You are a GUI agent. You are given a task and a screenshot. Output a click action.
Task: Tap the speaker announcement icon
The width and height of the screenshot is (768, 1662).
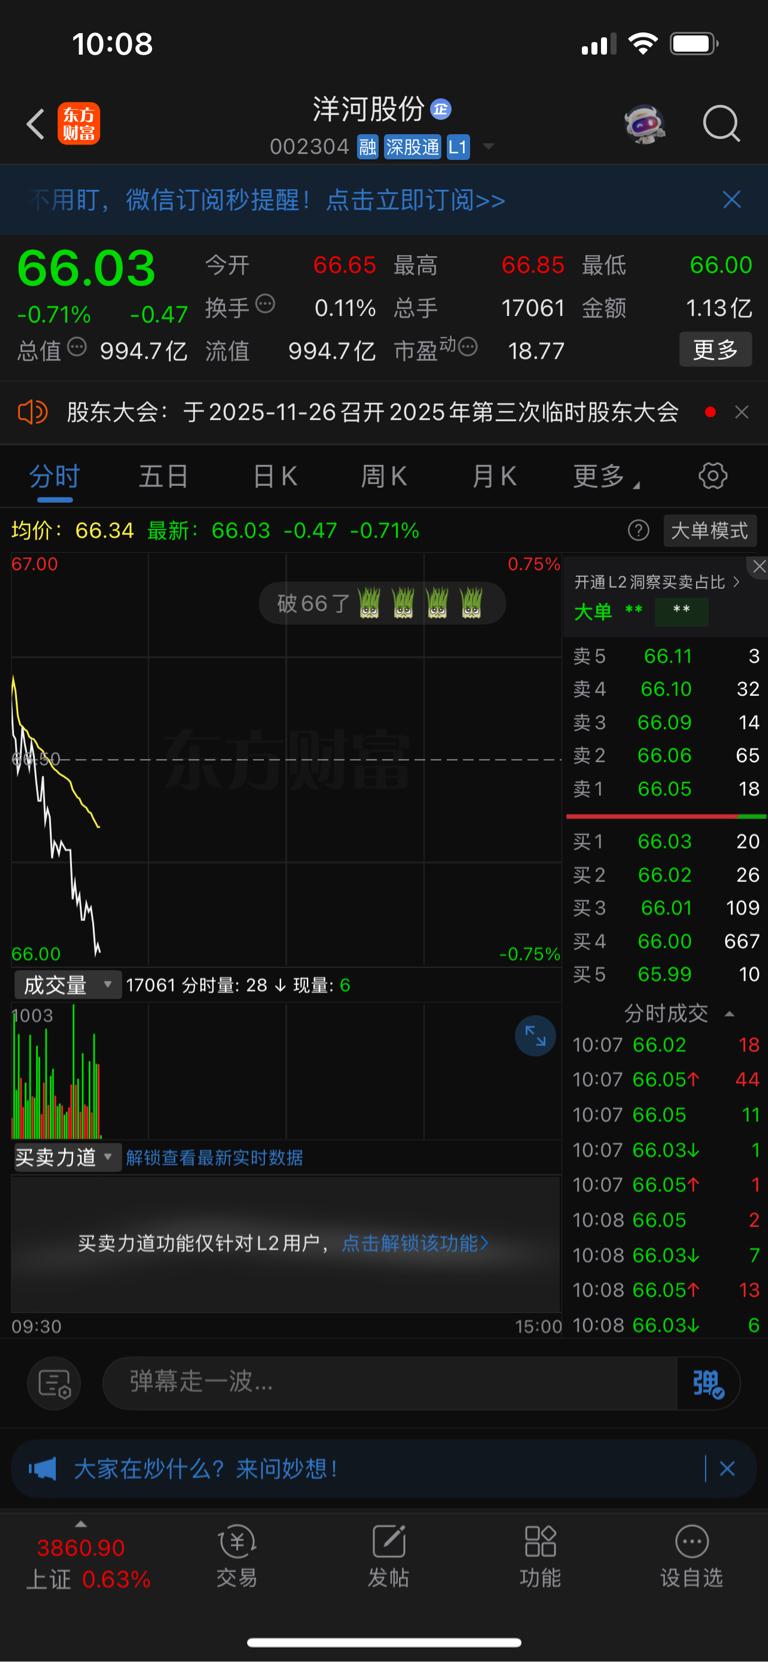pos(33,412)
